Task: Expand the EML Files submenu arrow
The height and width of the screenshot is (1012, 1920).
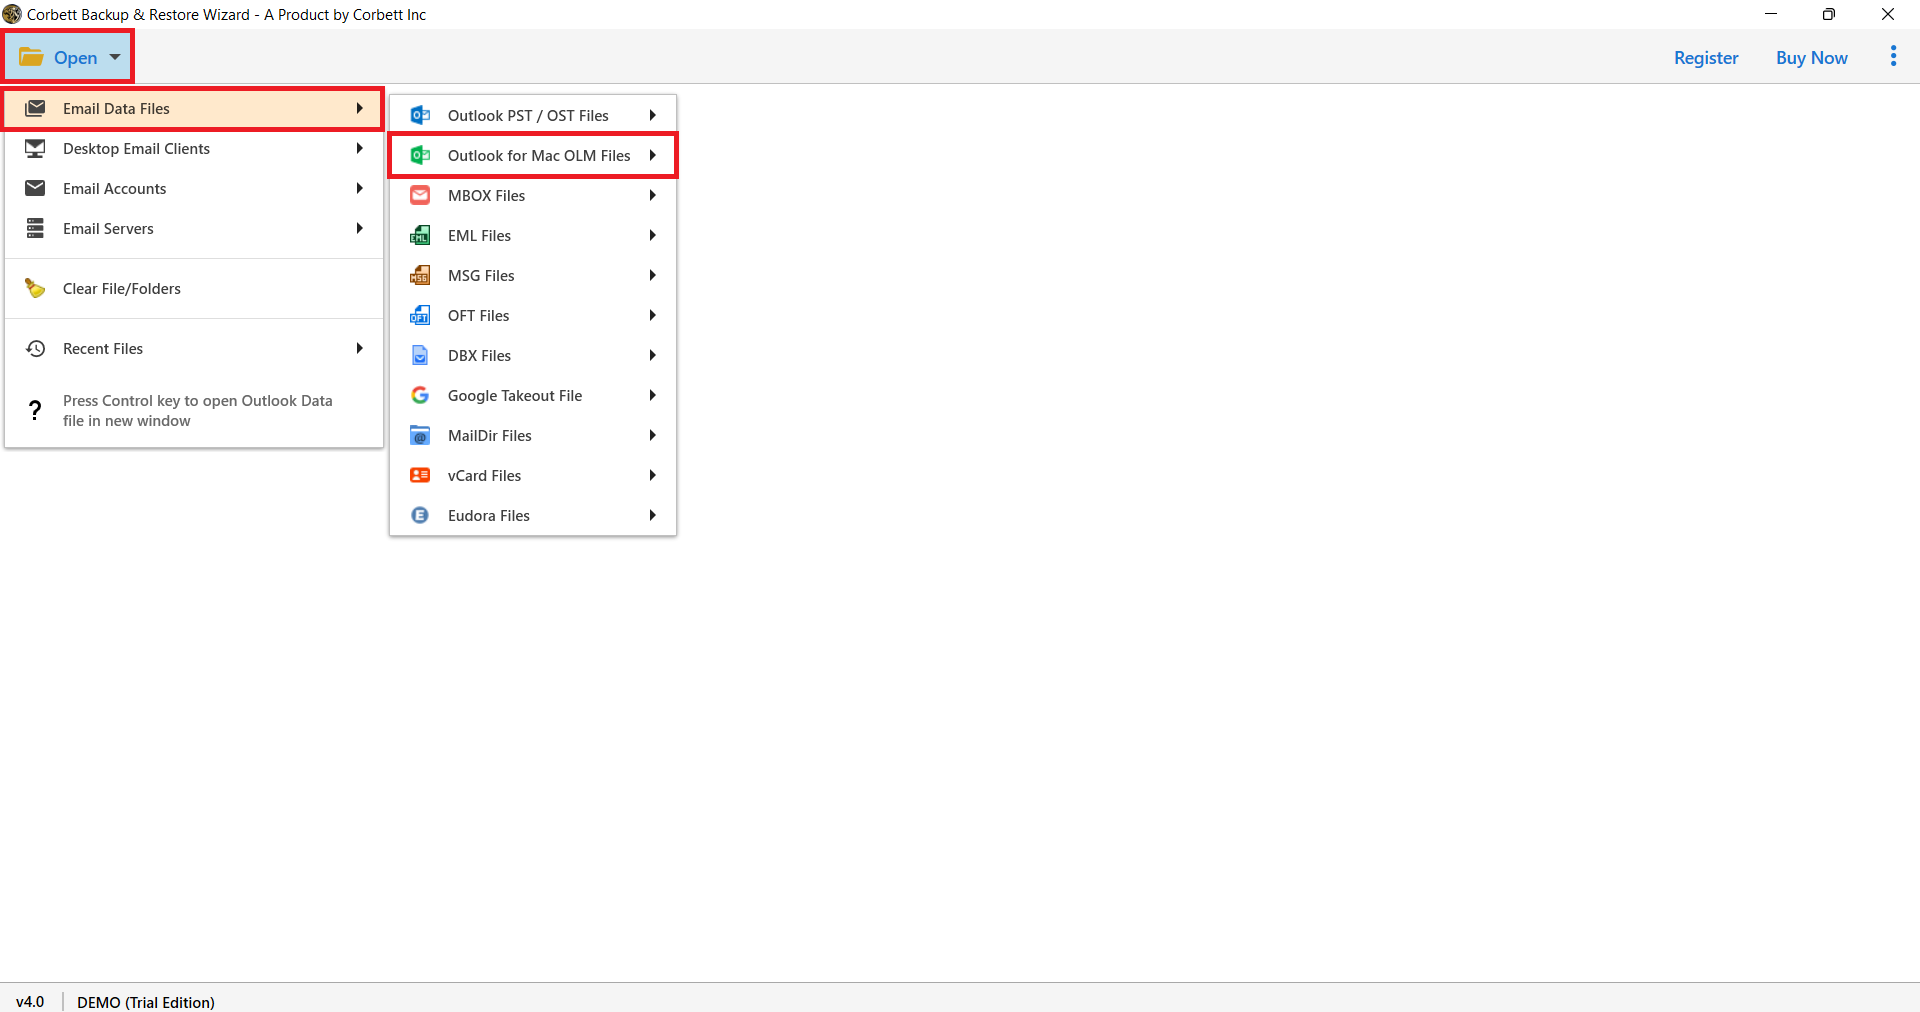Action: (x=652, y=235)
